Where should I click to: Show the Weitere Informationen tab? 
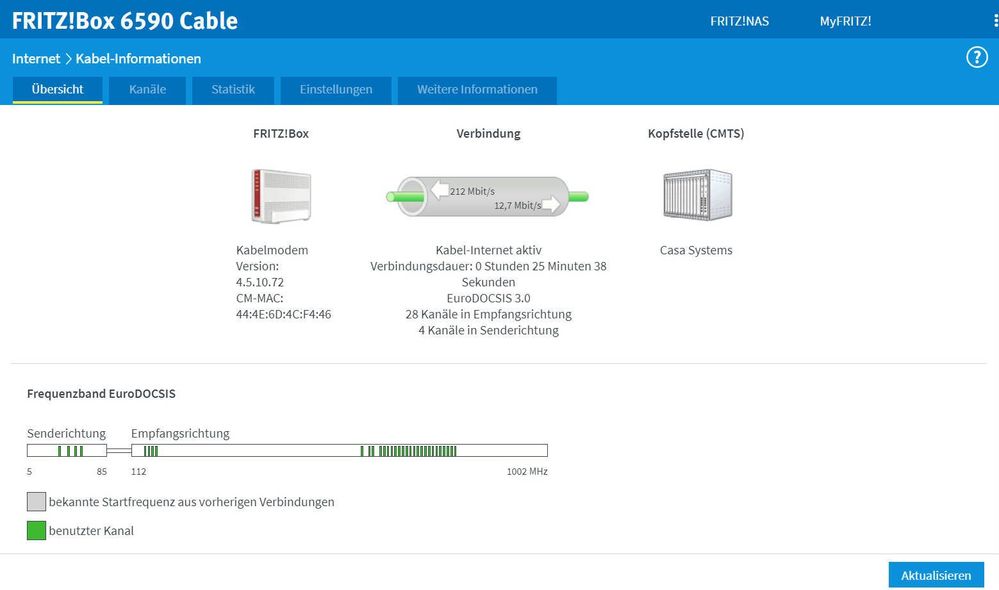pos(477,89)
